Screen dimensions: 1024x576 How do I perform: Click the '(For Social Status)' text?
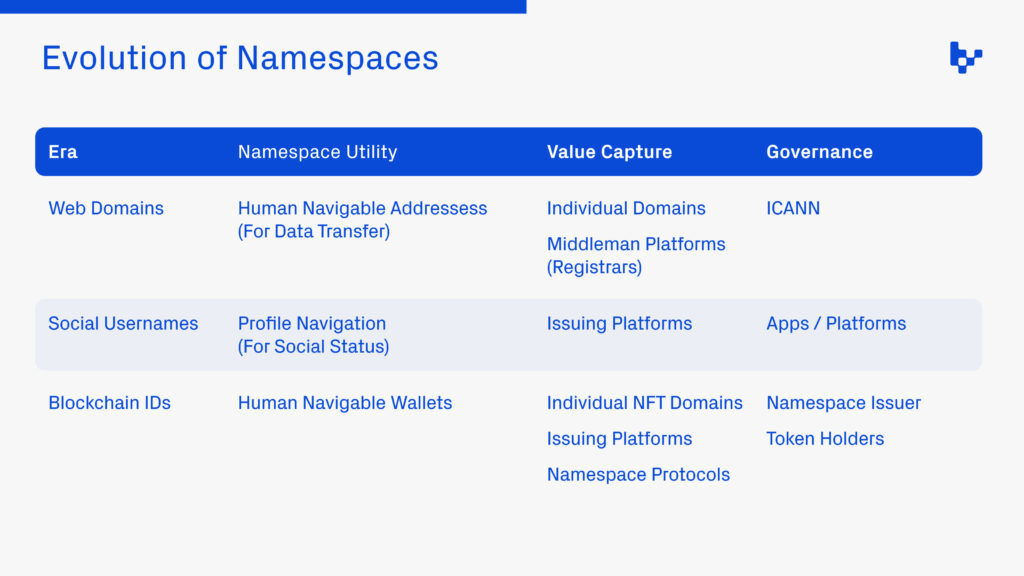pos(313,346)
